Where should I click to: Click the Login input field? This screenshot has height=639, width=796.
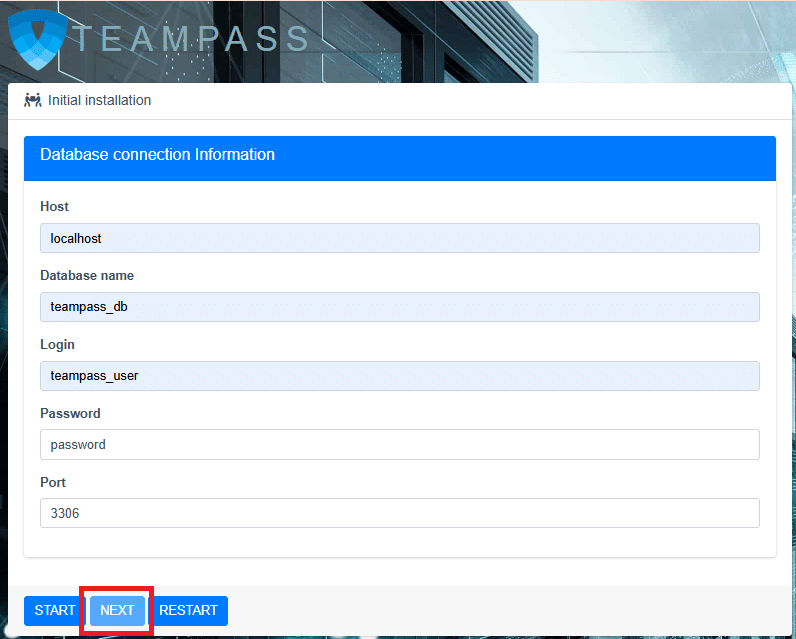[x=400, y=376]
